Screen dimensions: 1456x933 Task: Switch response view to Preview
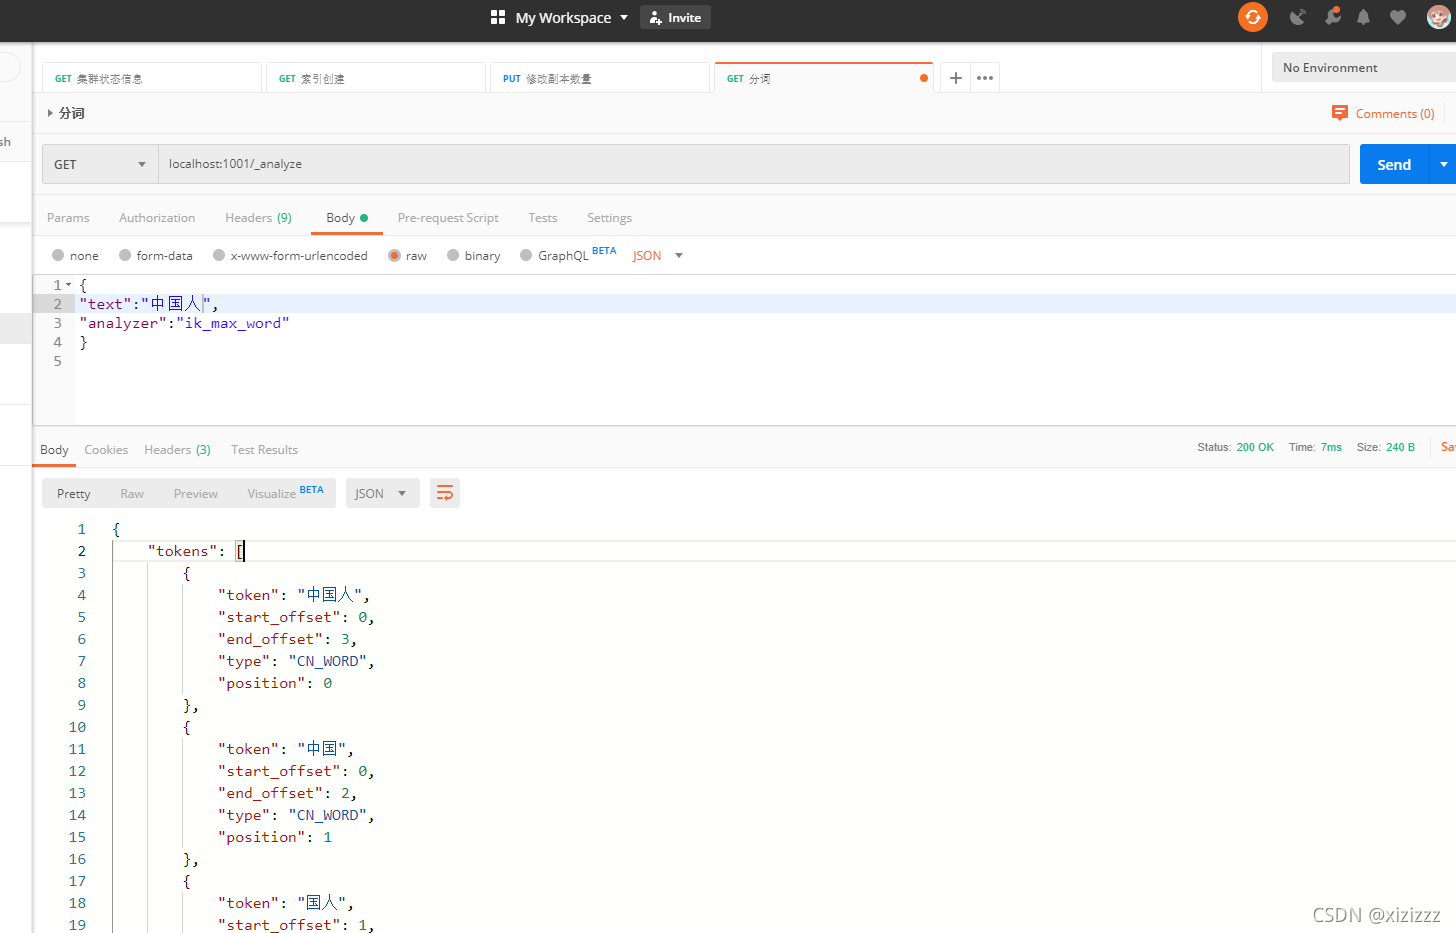pos(196,493)
